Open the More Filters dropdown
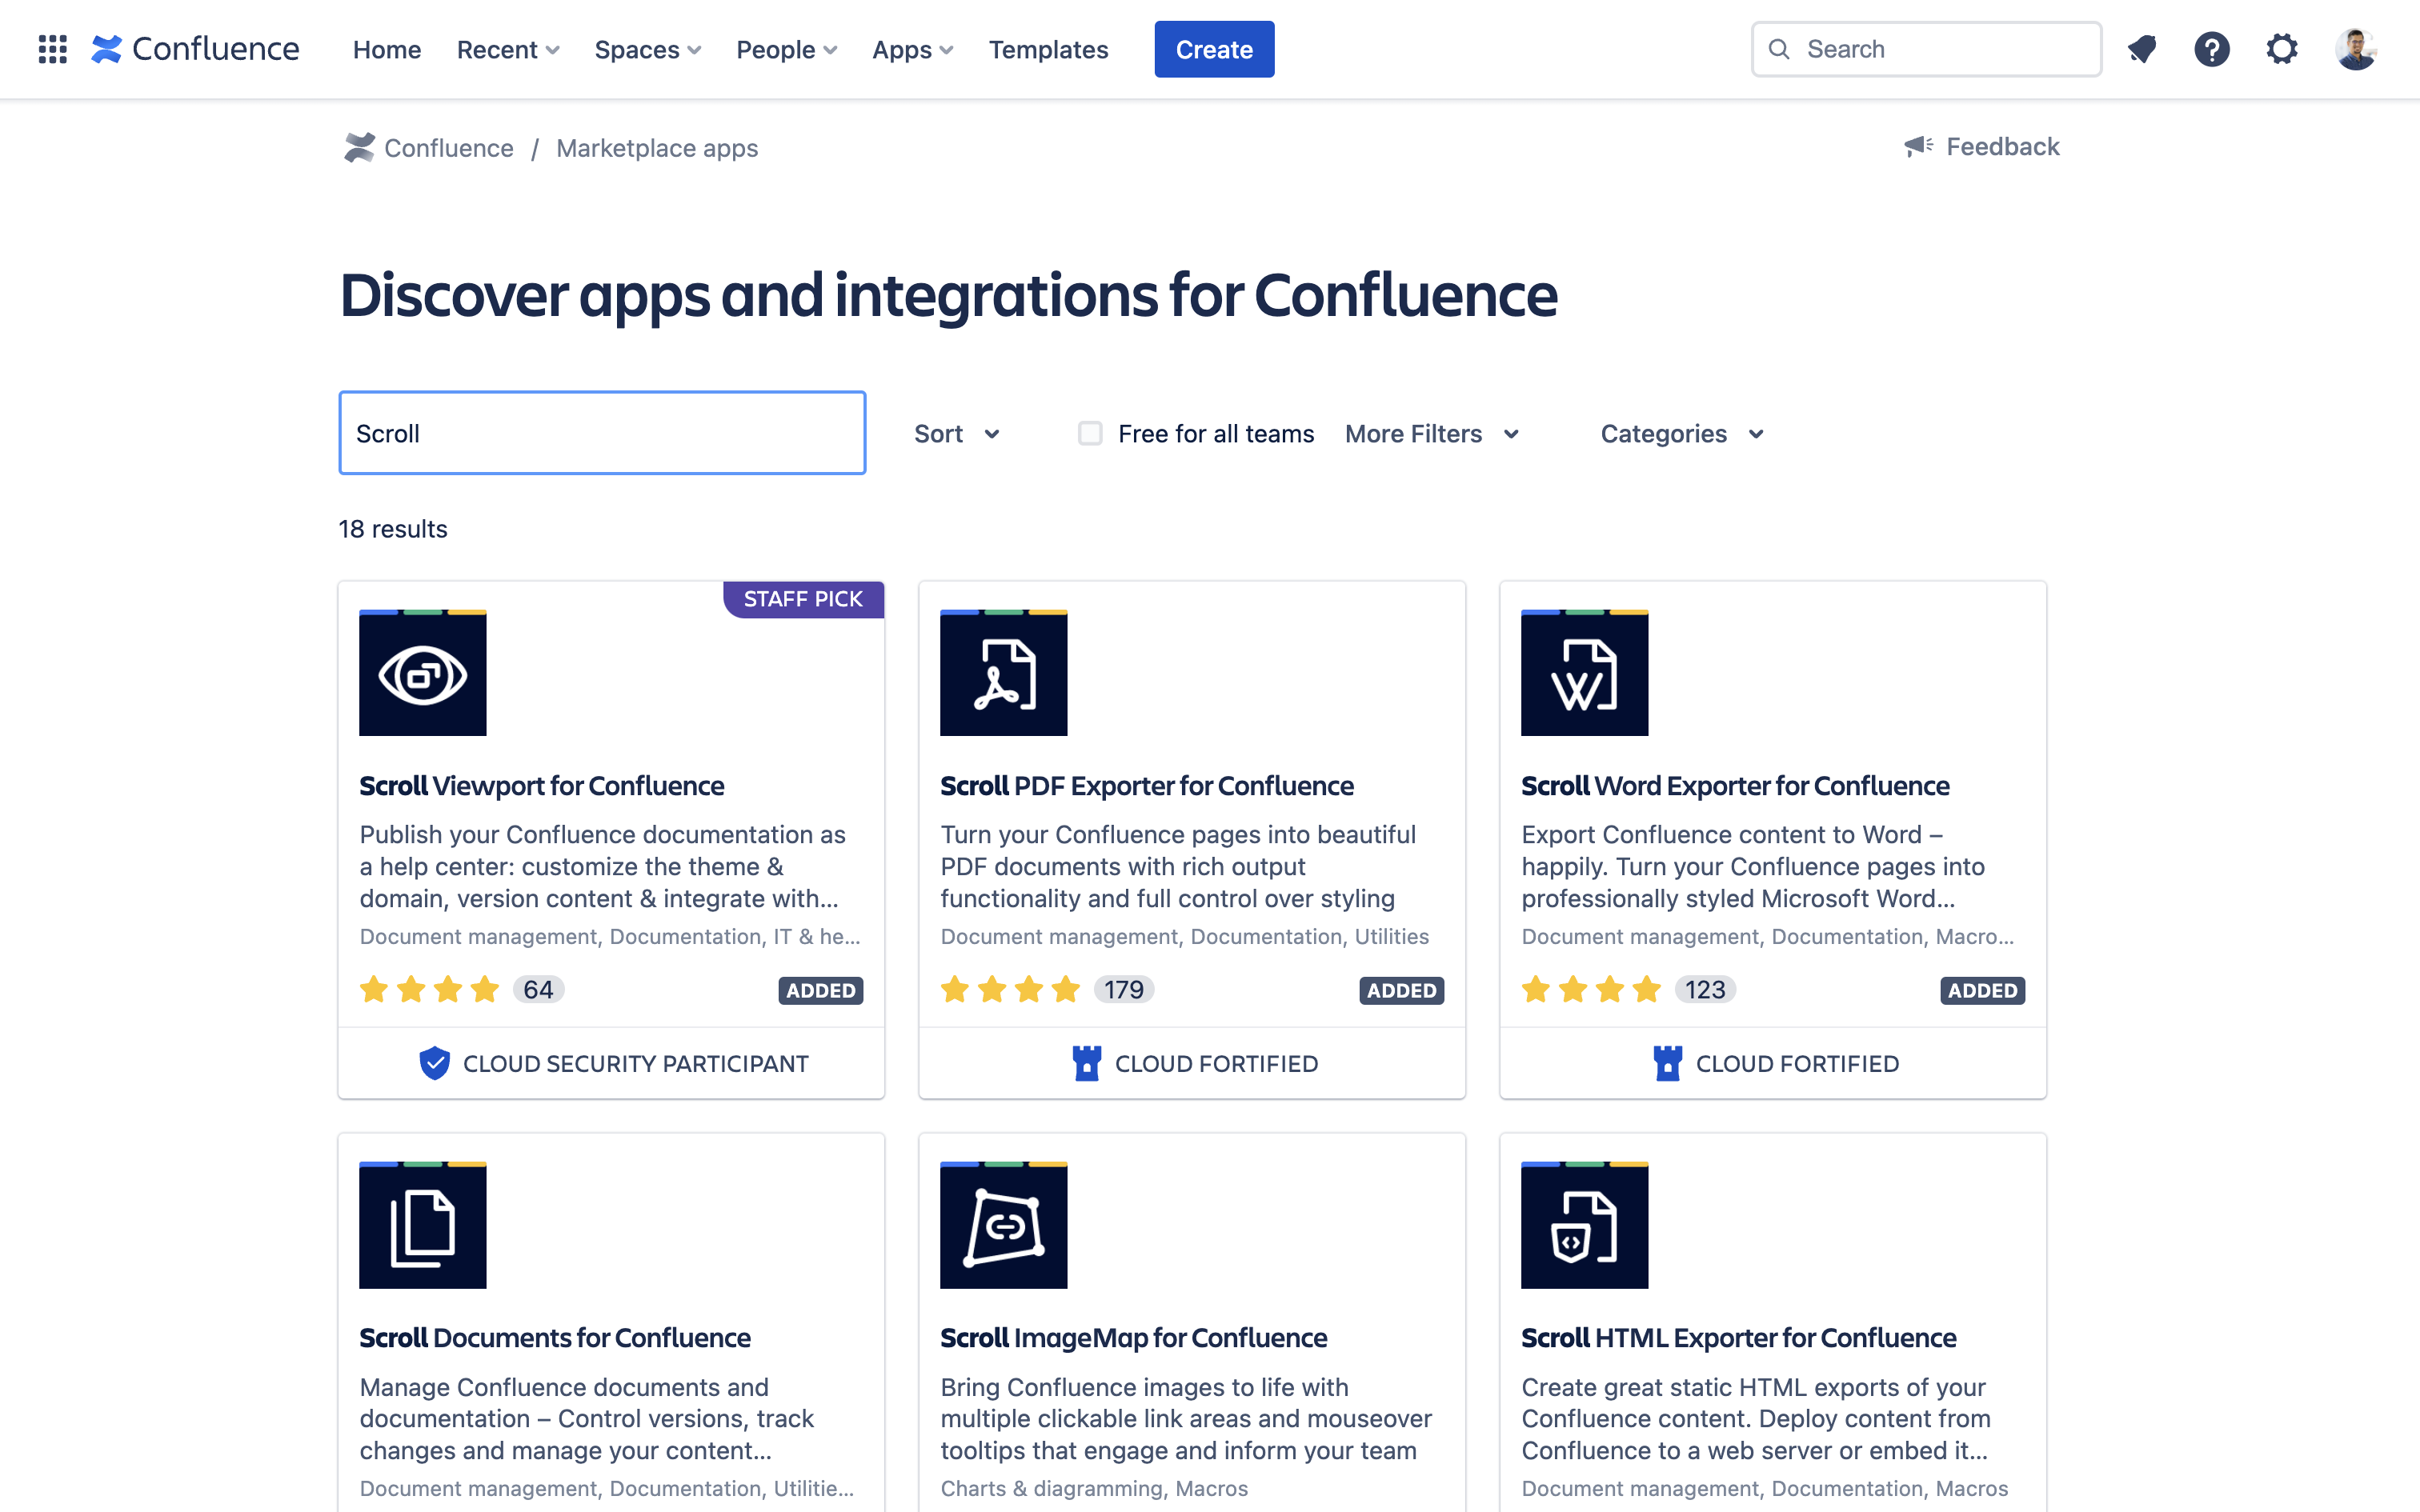Viewport: 2420px width, 1512px height. (1432, 434)
